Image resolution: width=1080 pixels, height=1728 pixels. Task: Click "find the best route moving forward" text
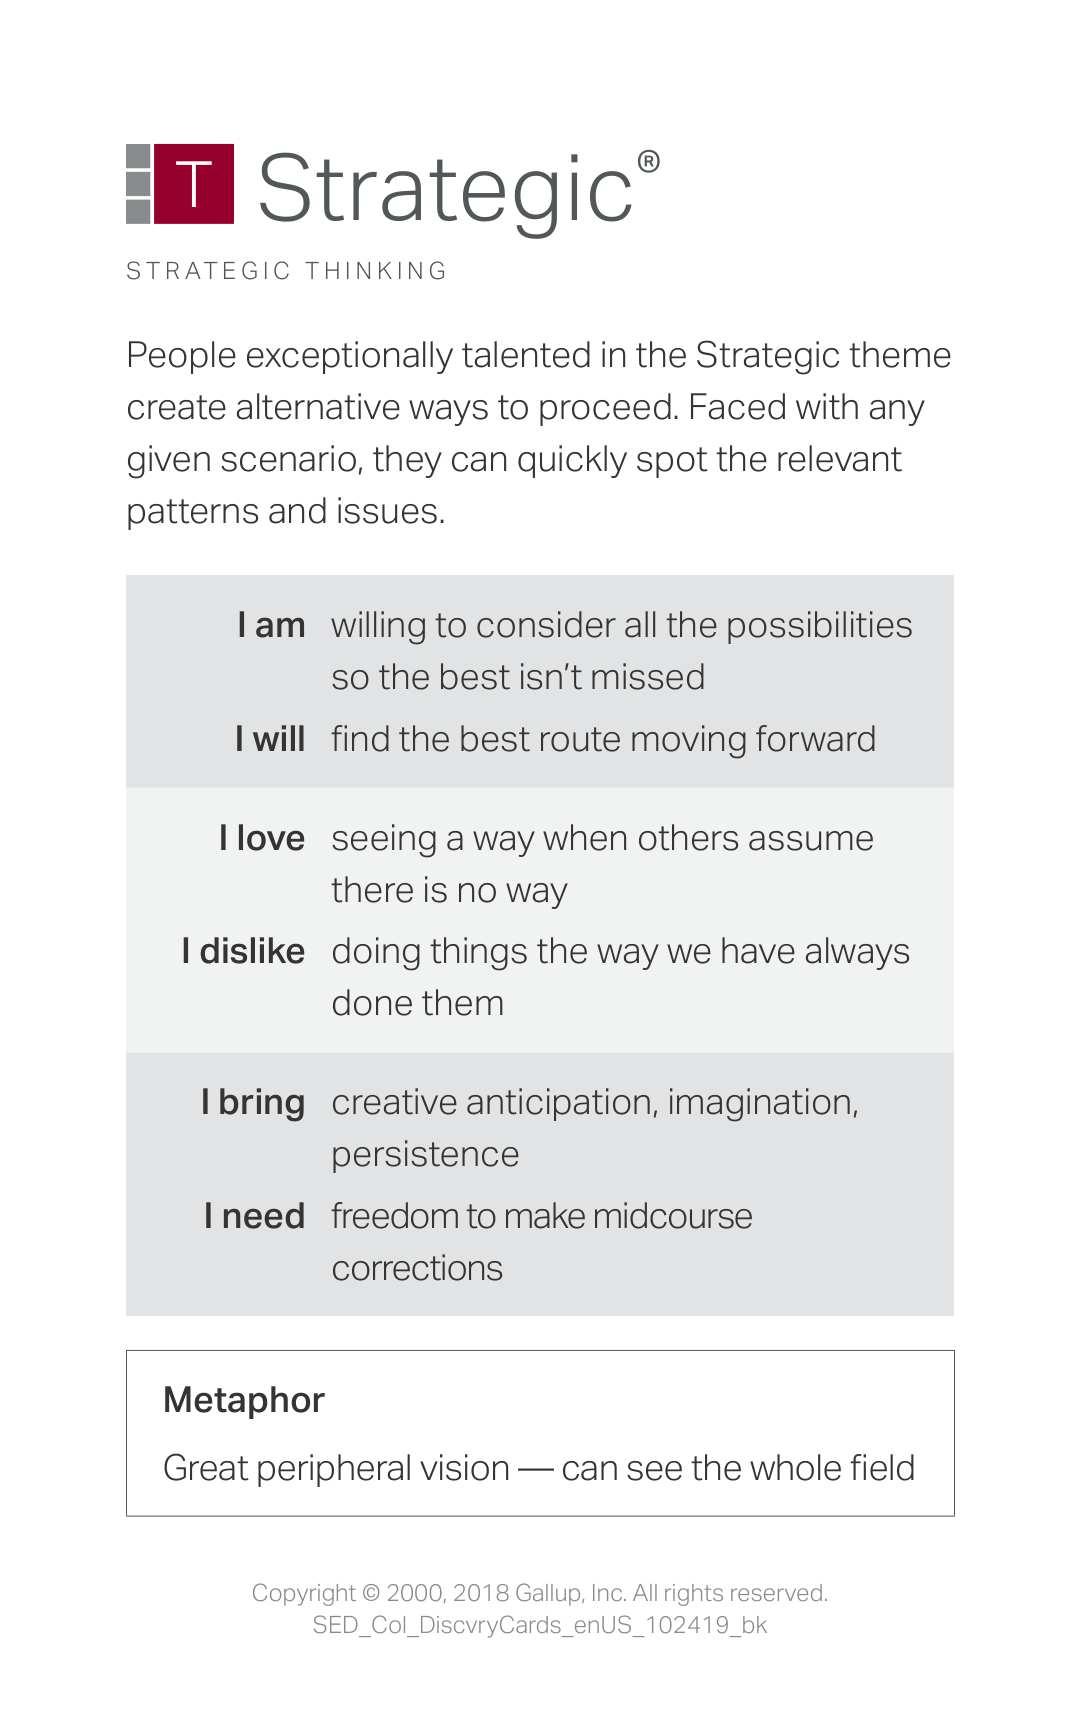[604, 739]
